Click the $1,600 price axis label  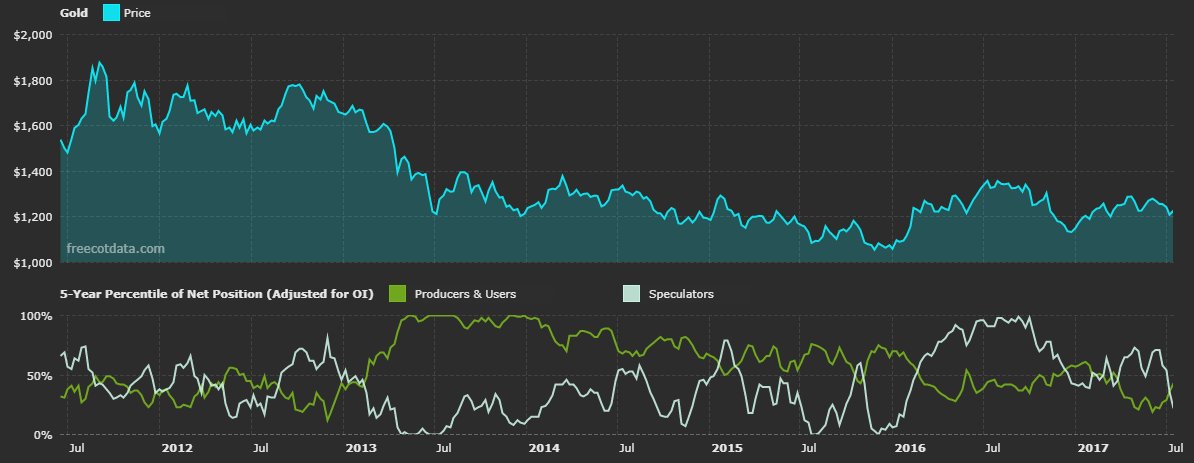point(33,126)
